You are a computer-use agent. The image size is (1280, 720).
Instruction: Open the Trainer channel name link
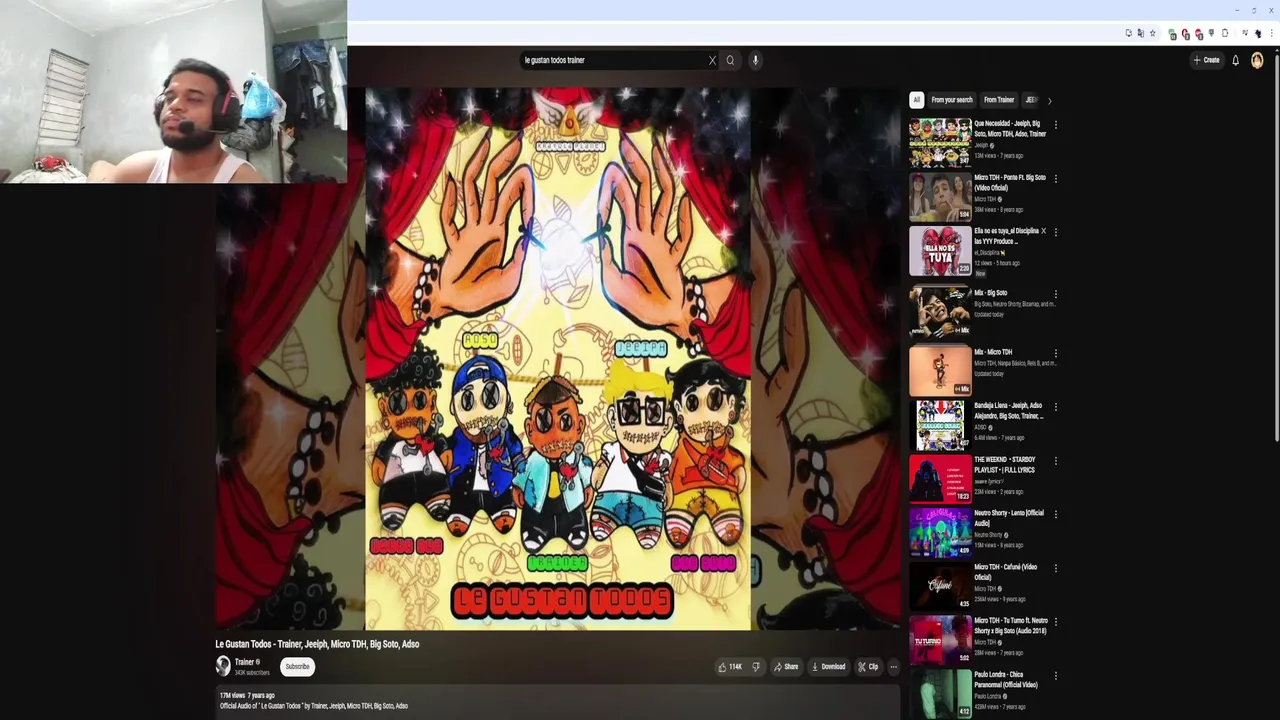point(244,662)
